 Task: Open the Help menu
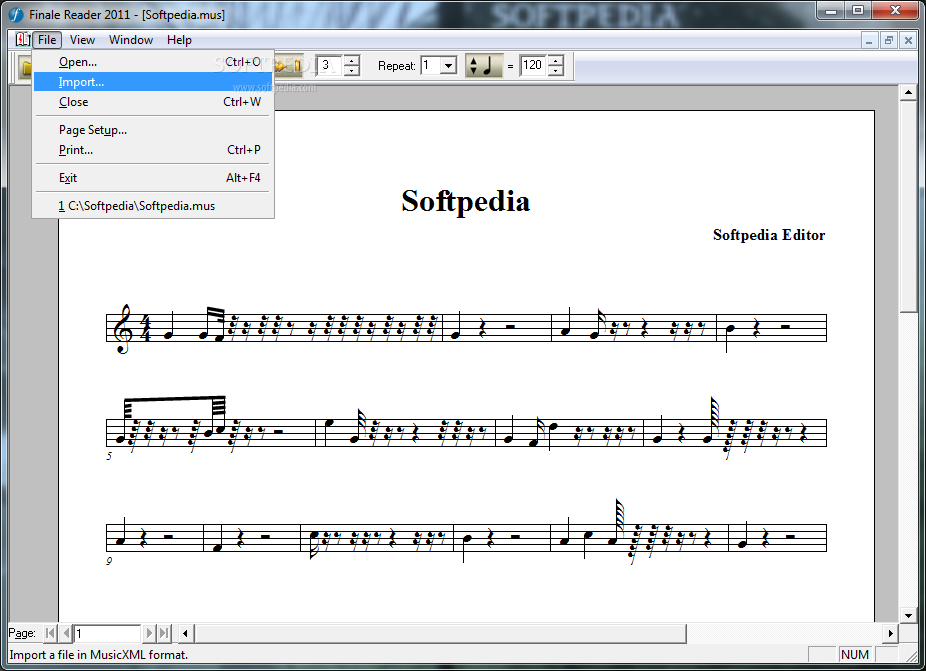pyautogui.click(x=179, y=40)
